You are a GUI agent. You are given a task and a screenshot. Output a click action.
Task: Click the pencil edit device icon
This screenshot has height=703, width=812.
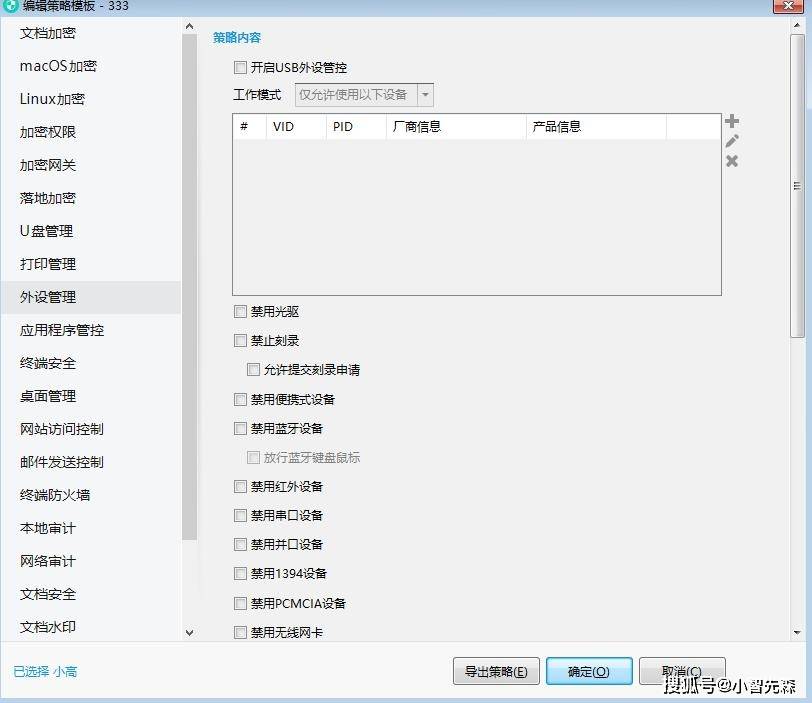[x=732, y=141]
